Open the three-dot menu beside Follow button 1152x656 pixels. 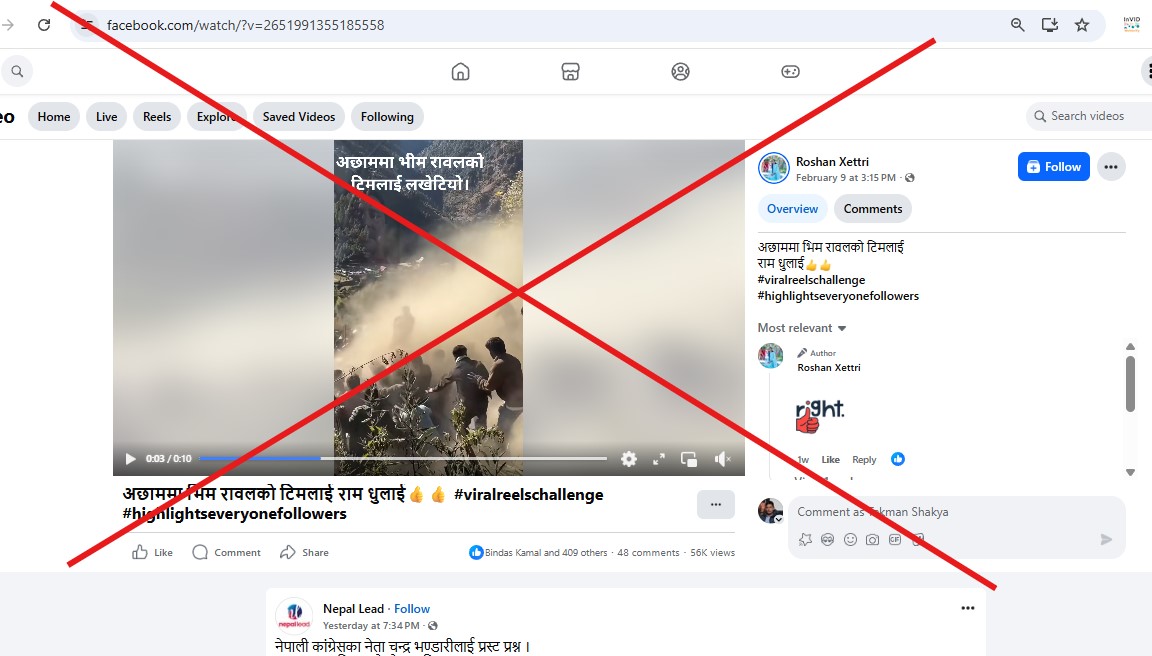1111,167
